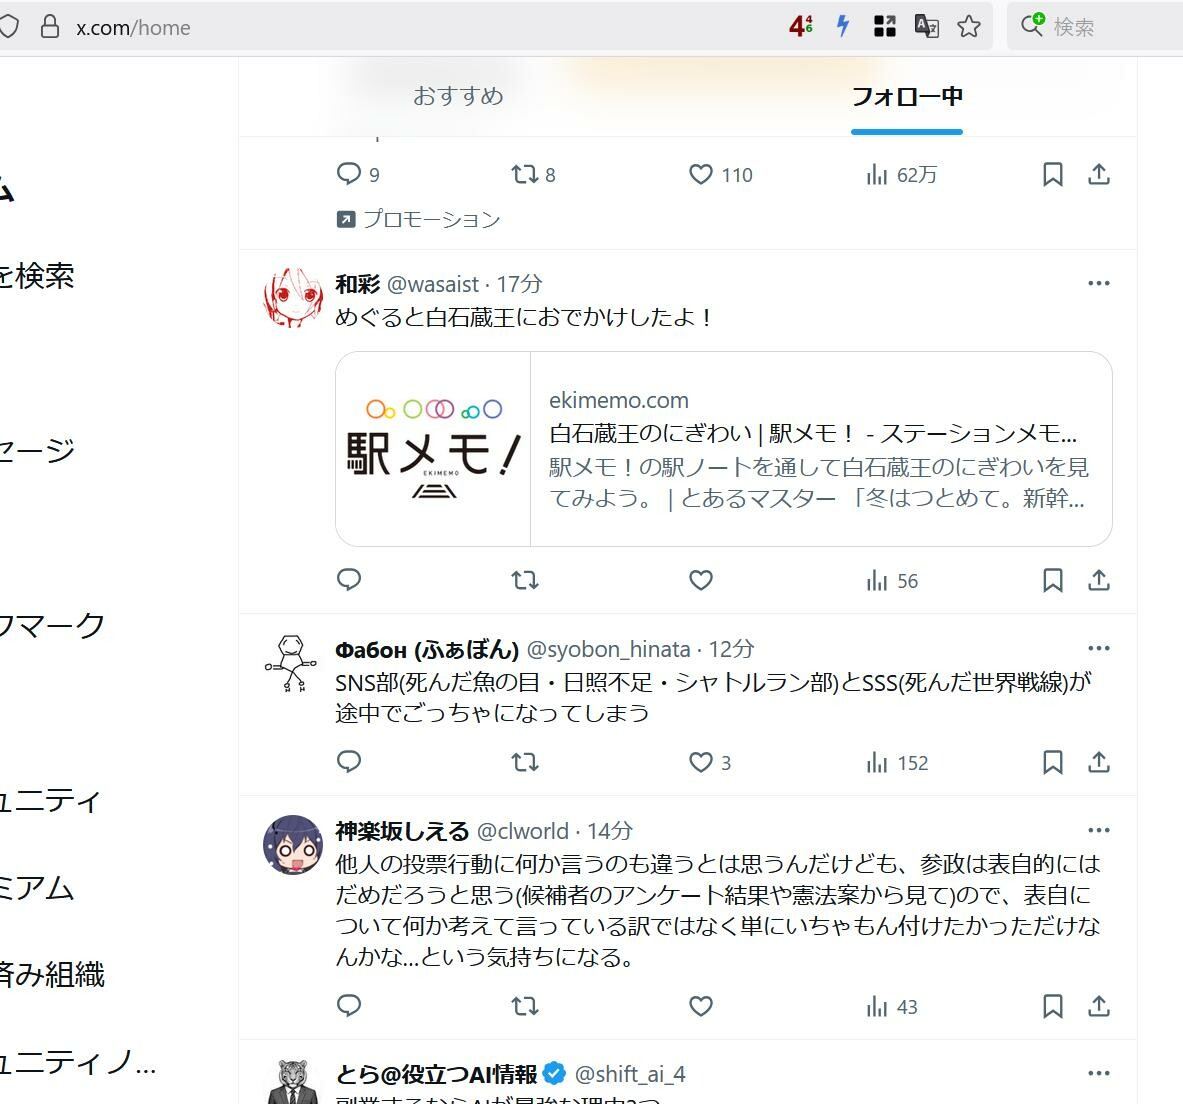
Task: Bookmark this page with the star icon
Action: tap(969, 27)
